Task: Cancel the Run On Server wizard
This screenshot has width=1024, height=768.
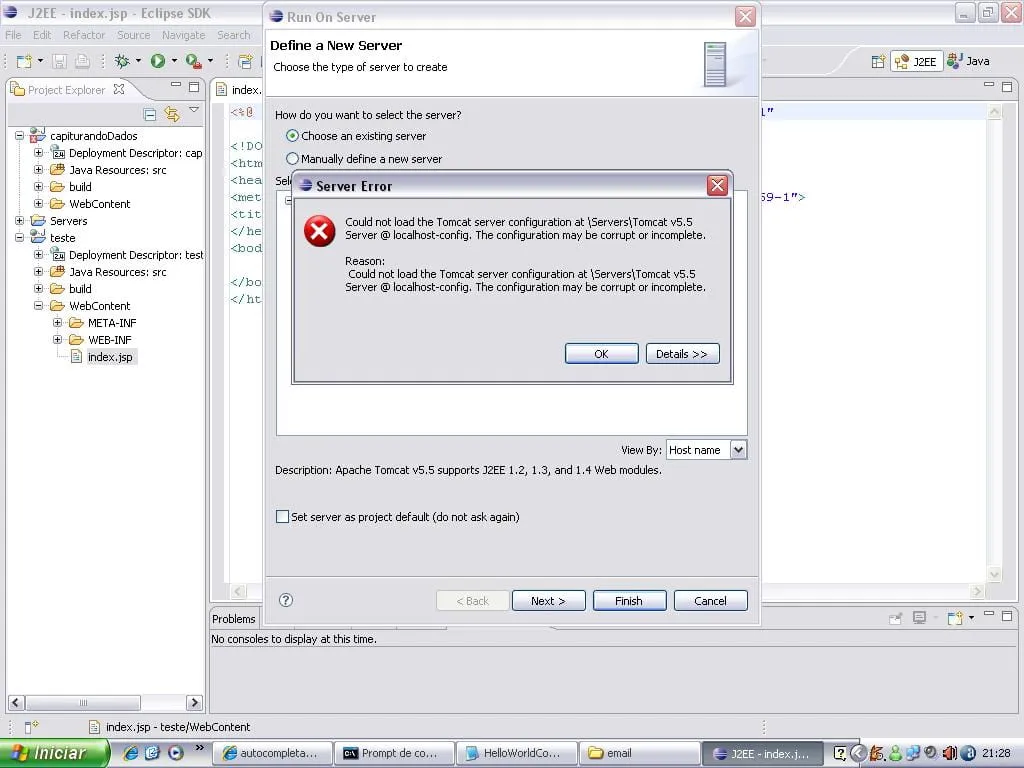Action: click(711, 601)
